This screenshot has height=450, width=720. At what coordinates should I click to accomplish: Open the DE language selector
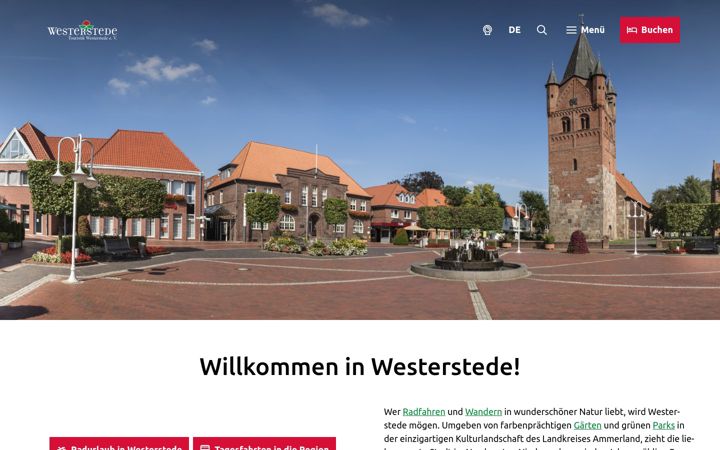point(514,30)
